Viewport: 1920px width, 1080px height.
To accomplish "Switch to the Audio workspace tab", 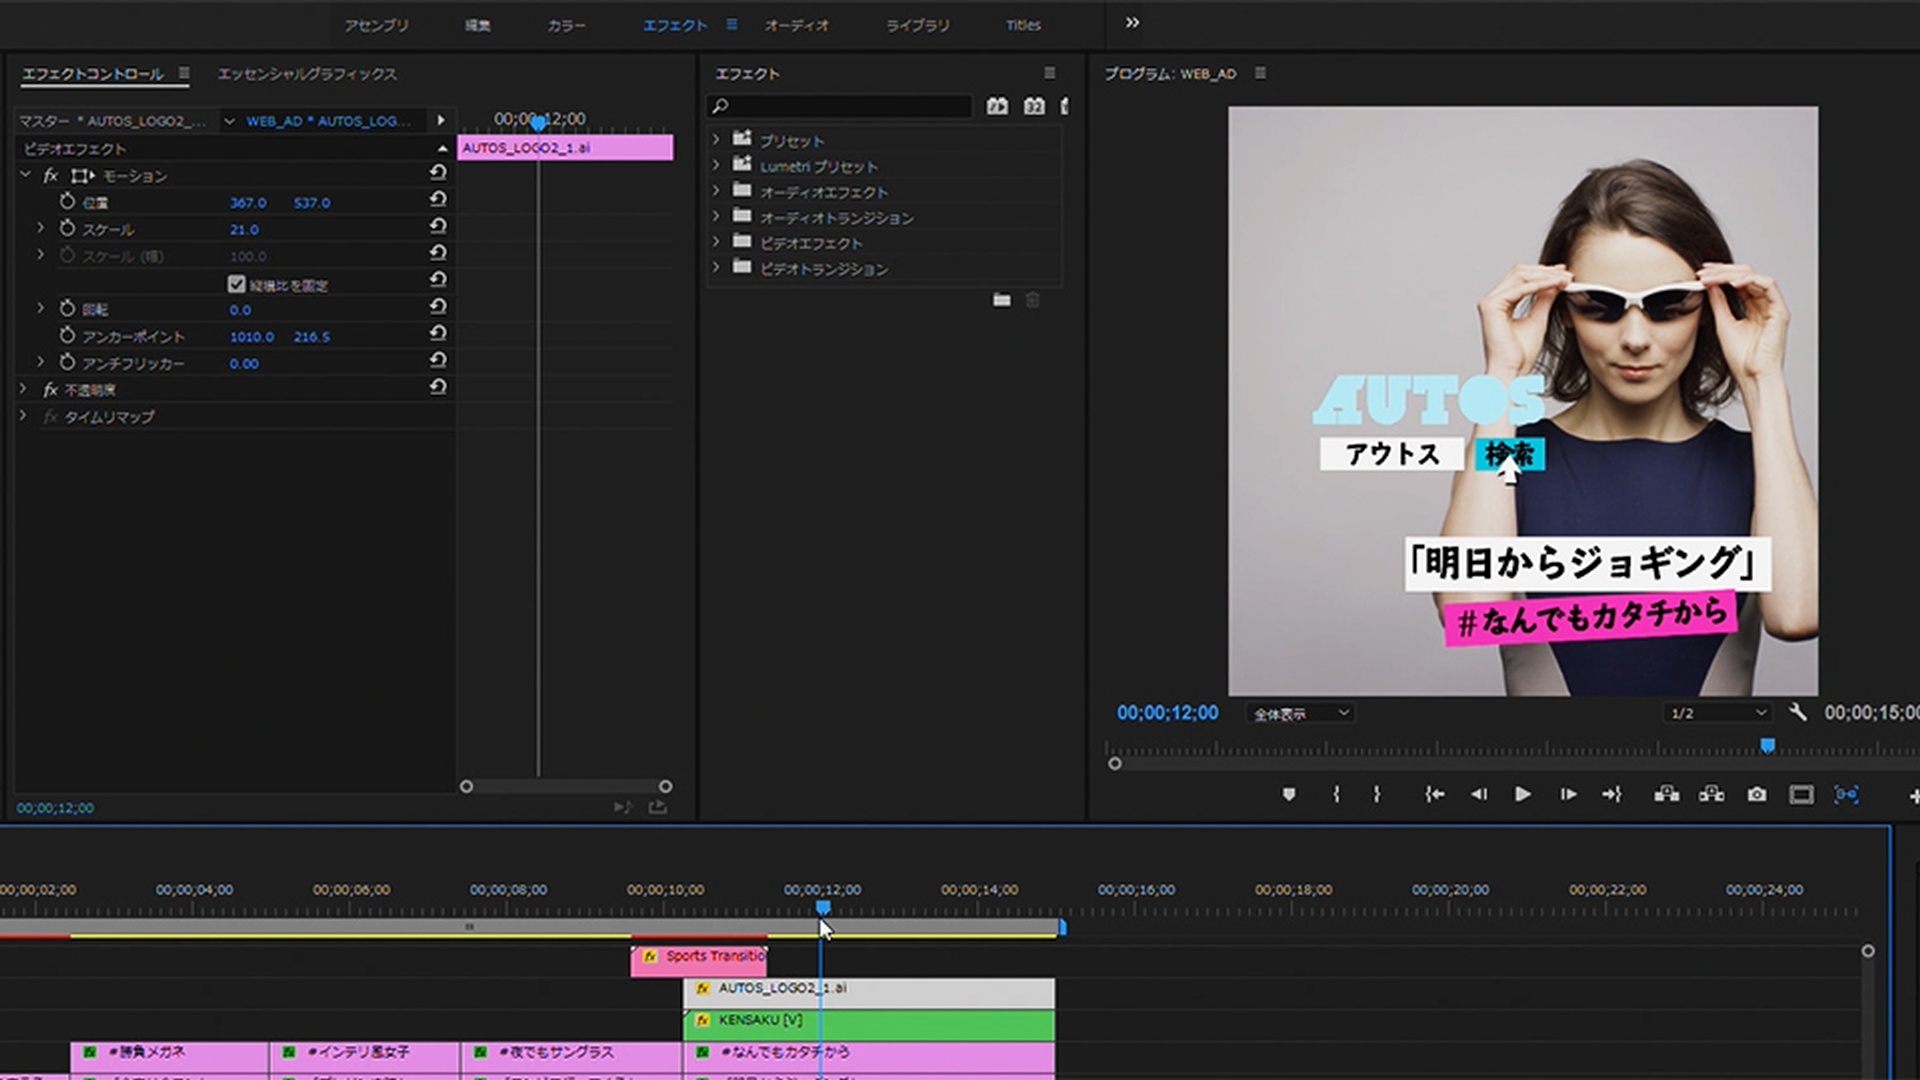I will tap(796, 25).
